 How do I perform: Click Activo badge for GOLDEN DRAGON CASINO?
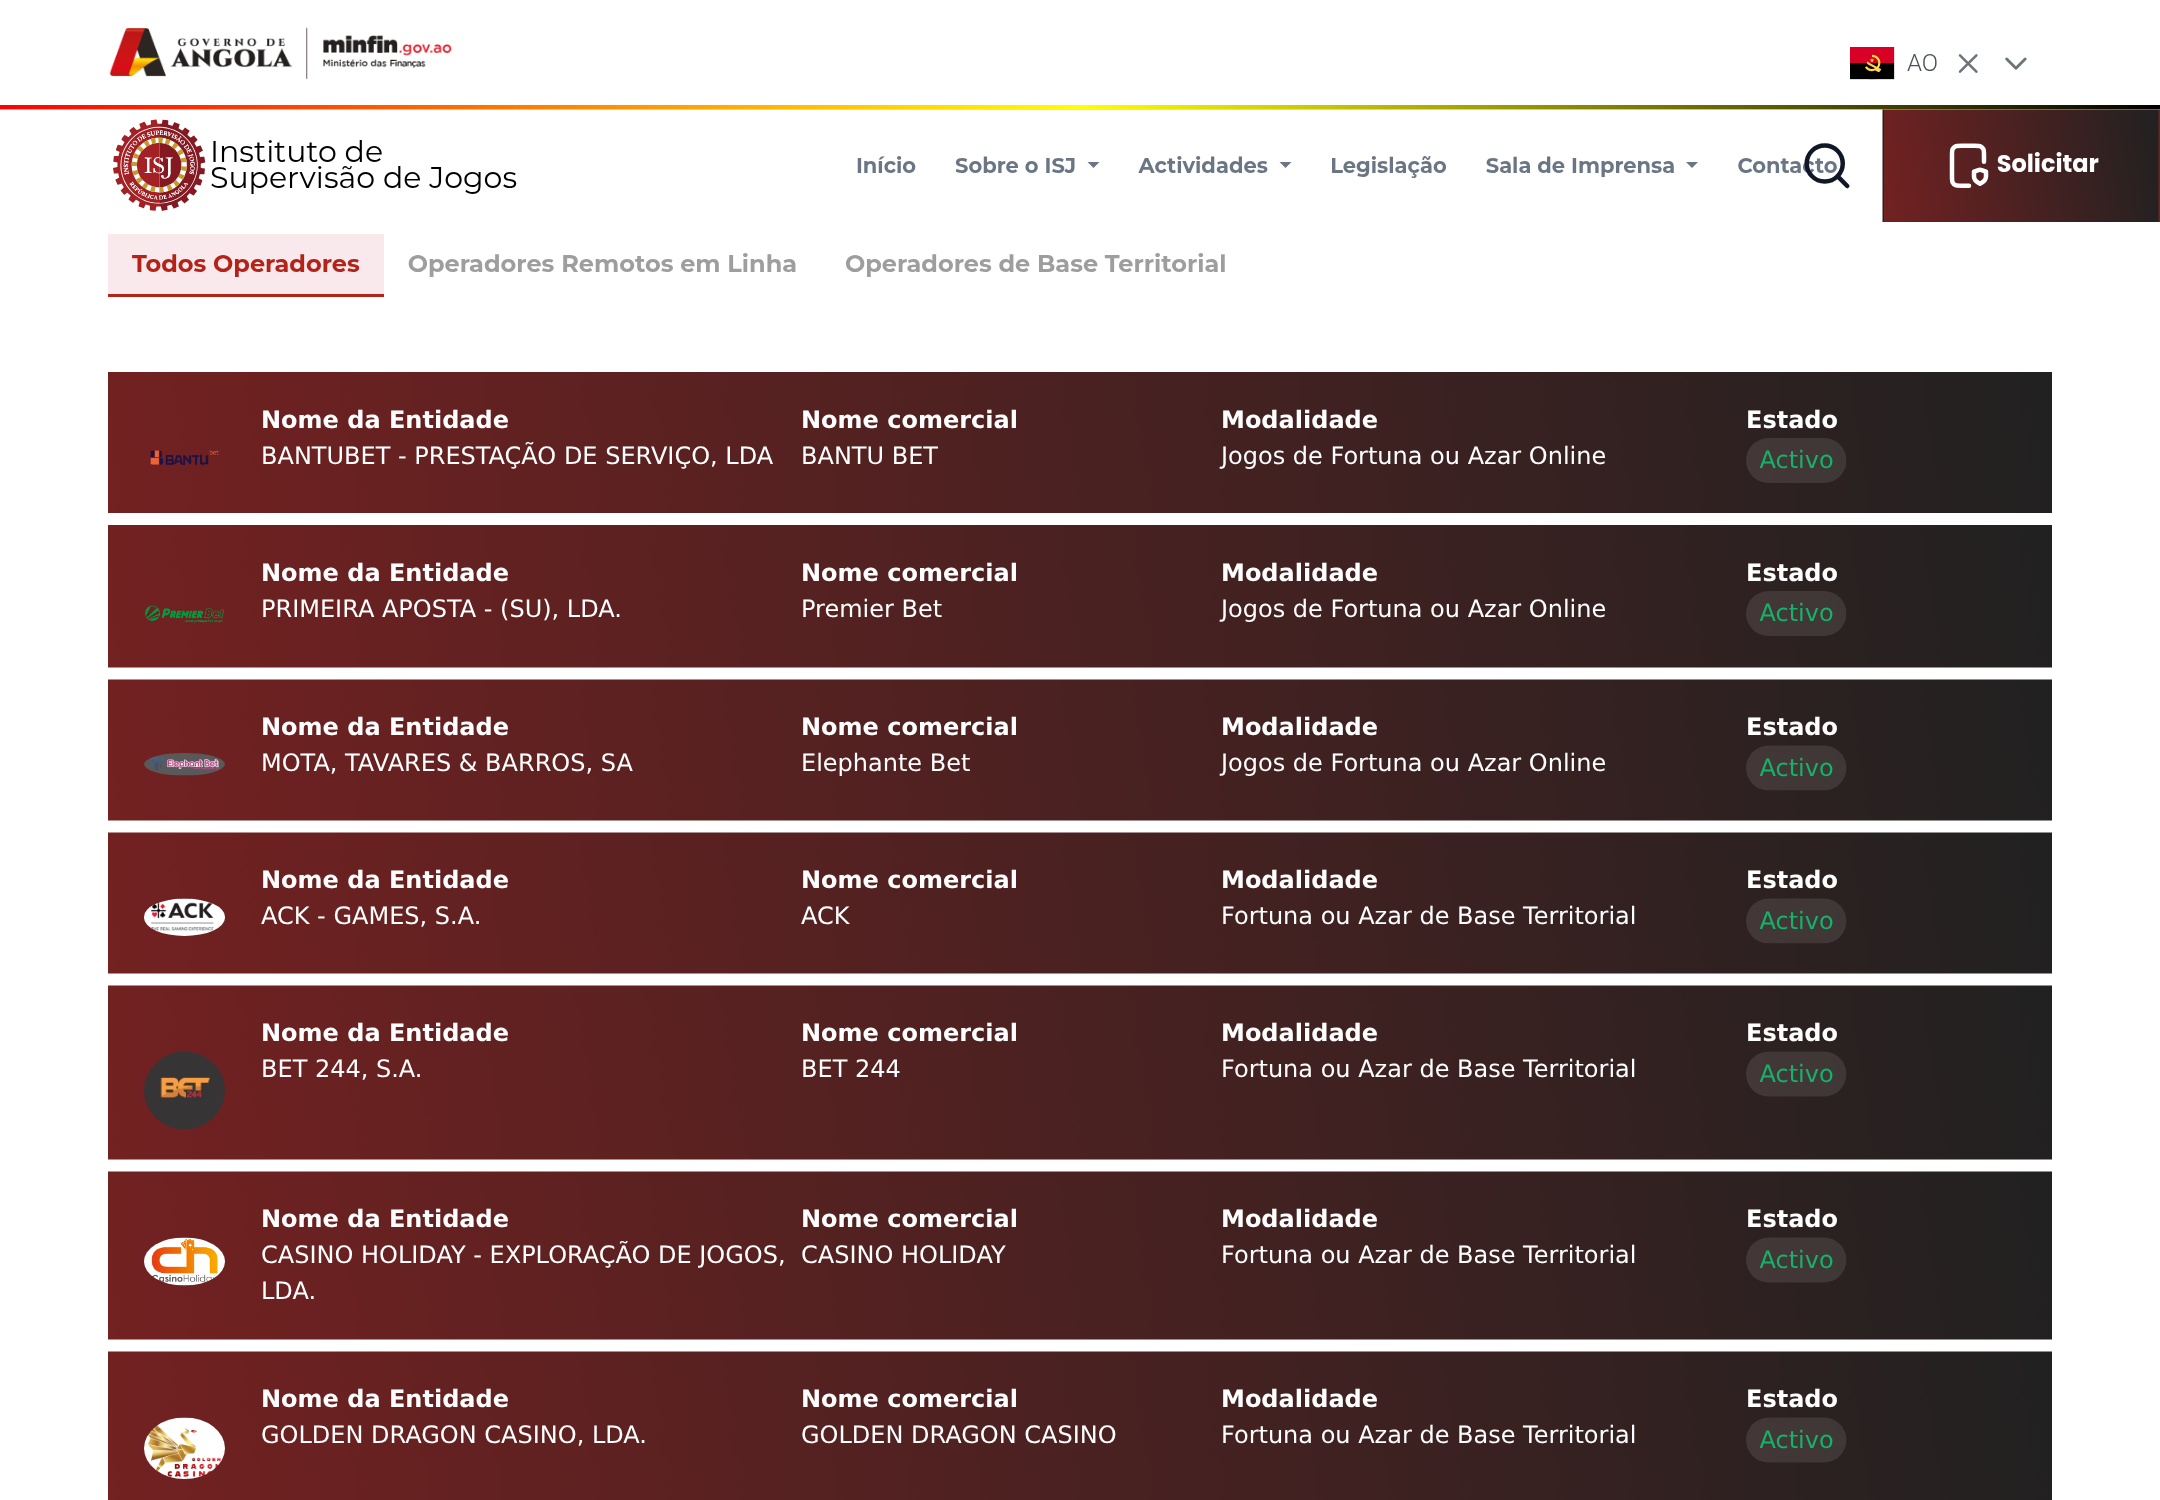click(1796, 1440)
